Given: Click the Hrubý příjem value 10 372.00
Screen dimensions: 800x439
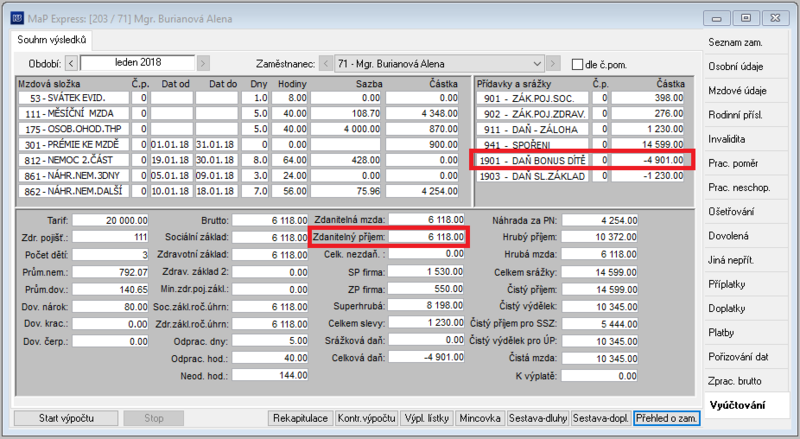Looking at the screenshot, I should coord(600,237).
